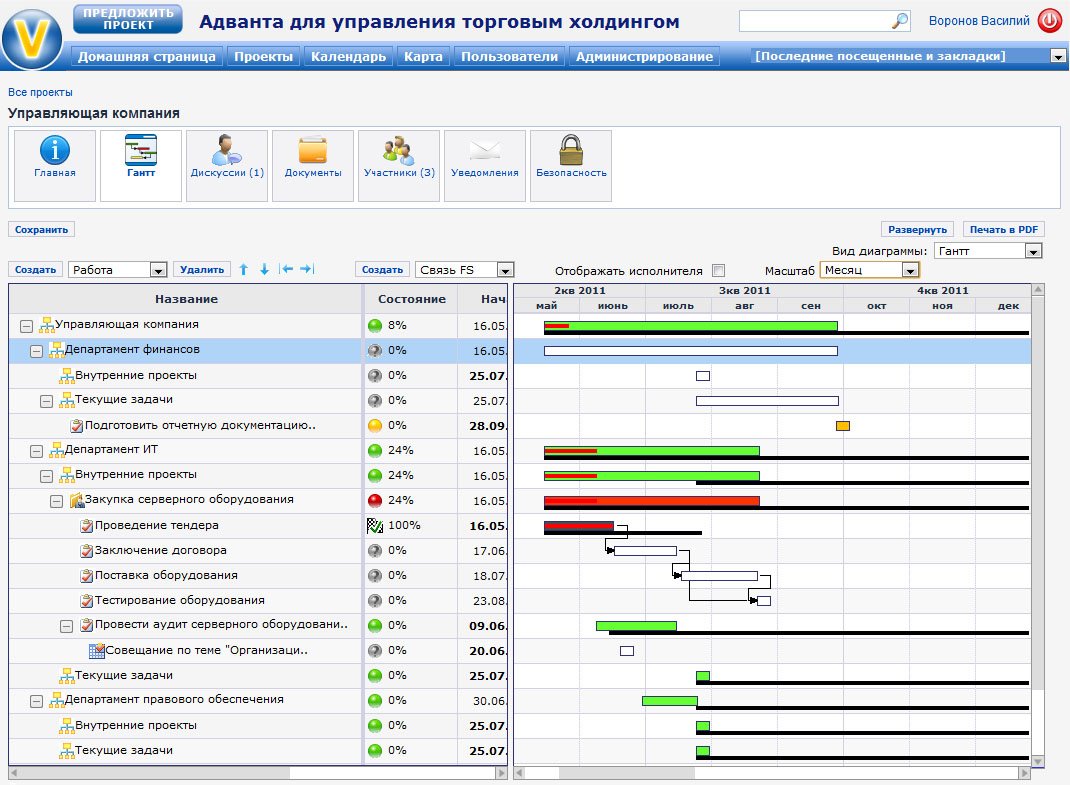Open the Документы folder icon tab
The width and height of the screenshot is (1070, 785).
(x=313, y=166)
